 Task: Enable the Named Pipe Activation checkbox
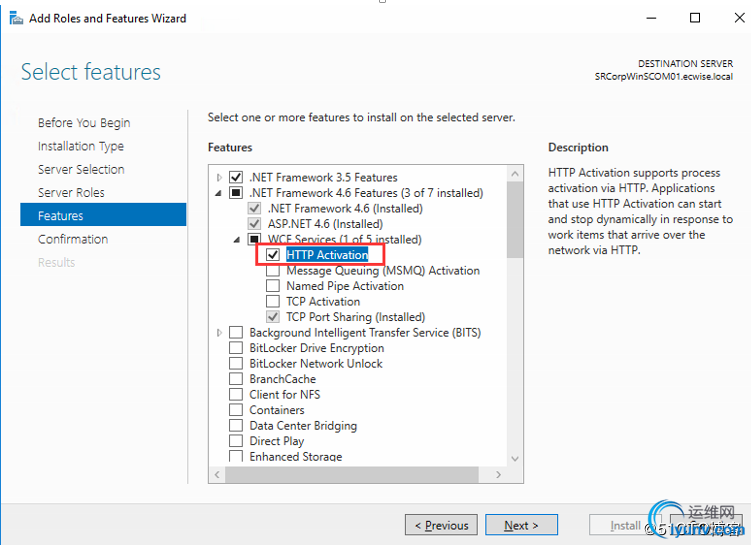pyautogui.click(x=273, y=286)
